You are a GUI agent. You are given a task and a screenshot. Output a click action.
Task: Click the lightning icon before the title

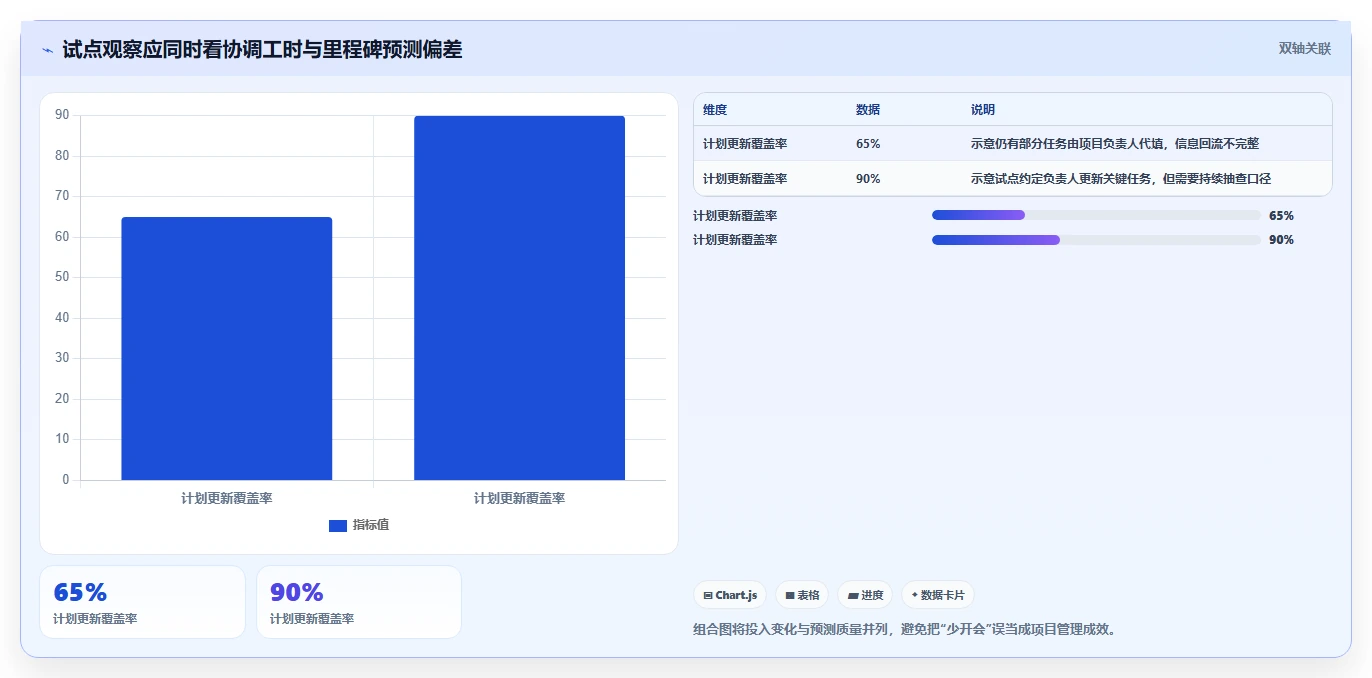(47, 50)
